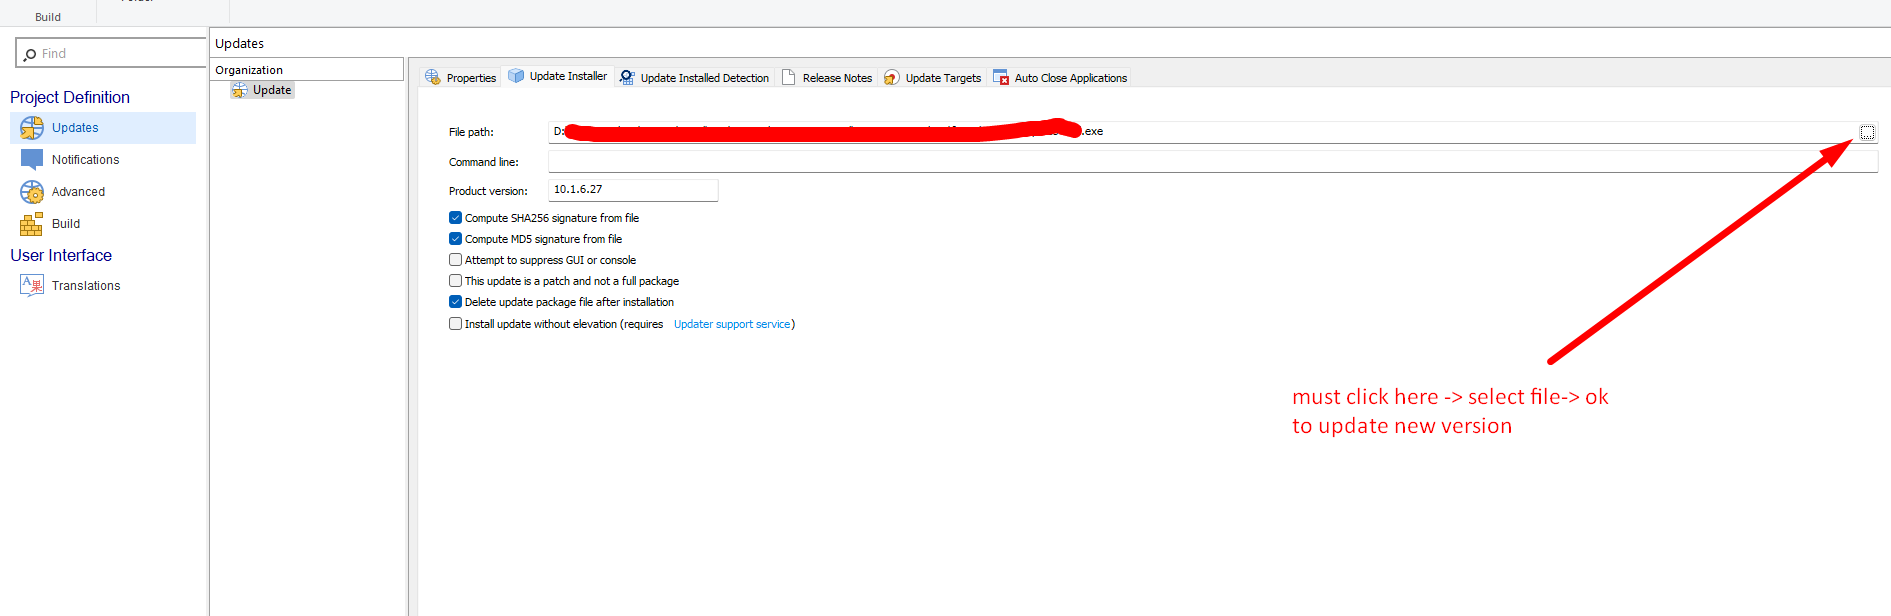Open the Release Notes tab

coord(827,78)
